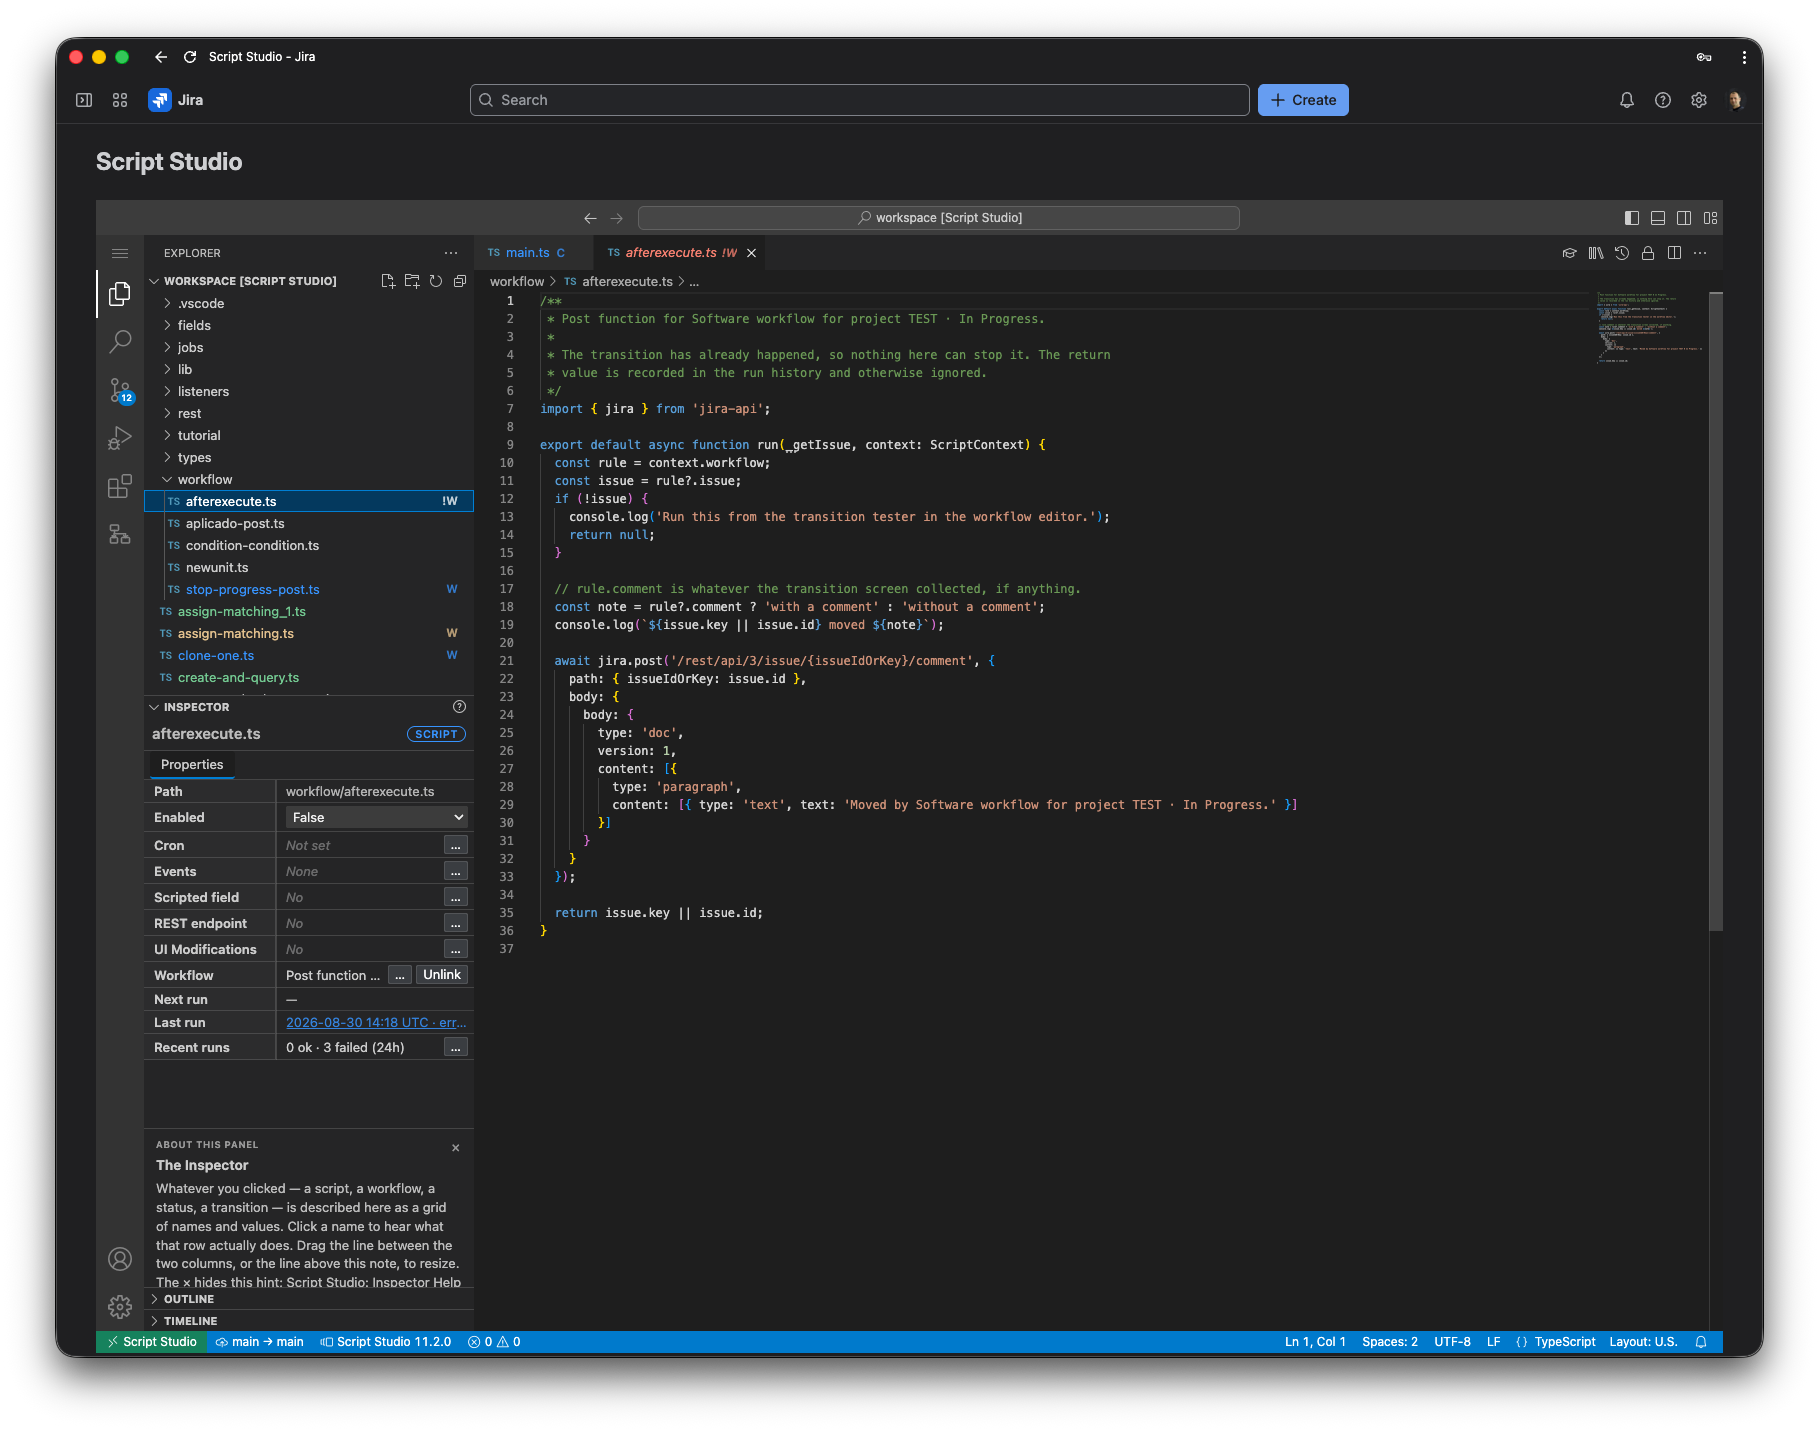Open the Jira app switcher grid
Image resolution: width=1819 pixels, height=1431 pixels.
(x=120, y=100)
